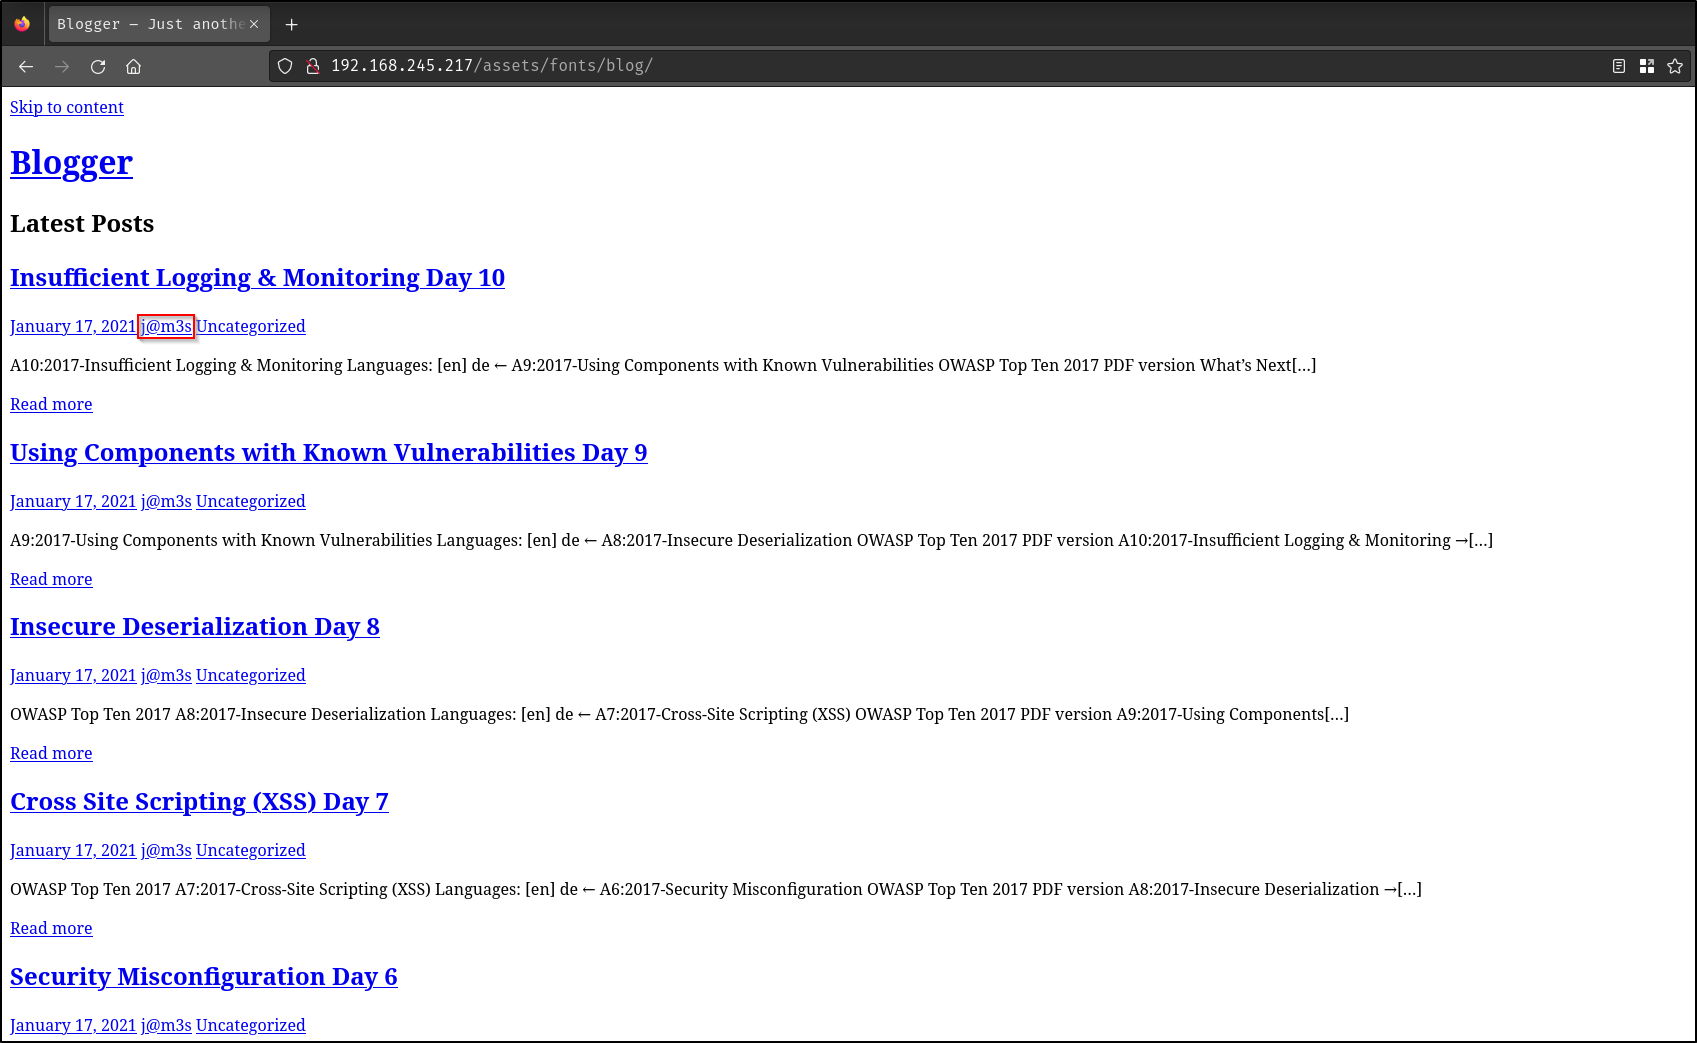Open the extensions grid icon in address bar
Screen dimensions: 1697x1043
(1647, 66)
